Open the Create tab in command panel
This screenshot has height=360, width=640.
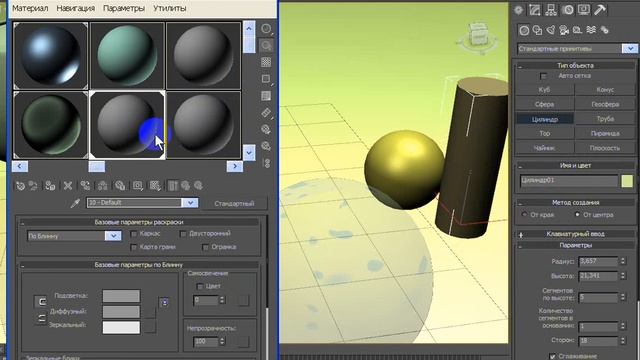coord(518,10)
